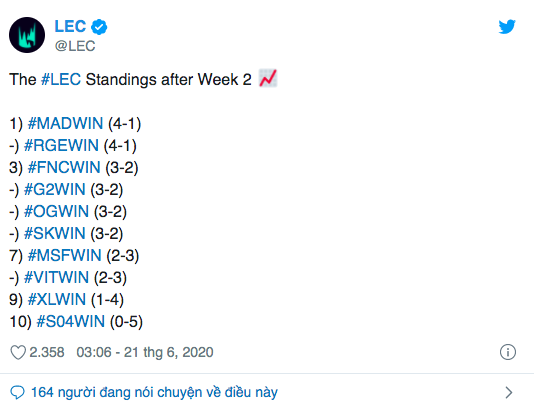Open the @LEC handle link
Viewport: 534px width, 404px height.
click(75, 46)
